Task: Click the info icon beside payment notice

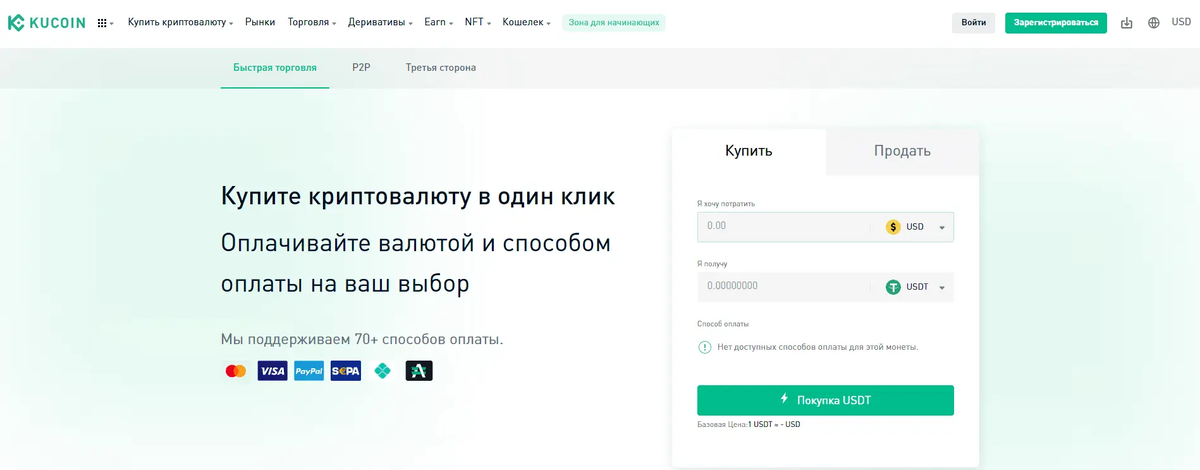Action: coord(705,347)
